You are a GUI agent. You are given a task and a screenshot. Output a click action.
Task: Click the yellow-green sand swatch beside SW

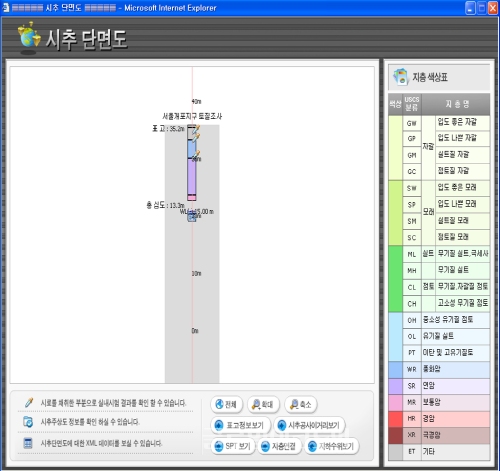click(395, 213)
